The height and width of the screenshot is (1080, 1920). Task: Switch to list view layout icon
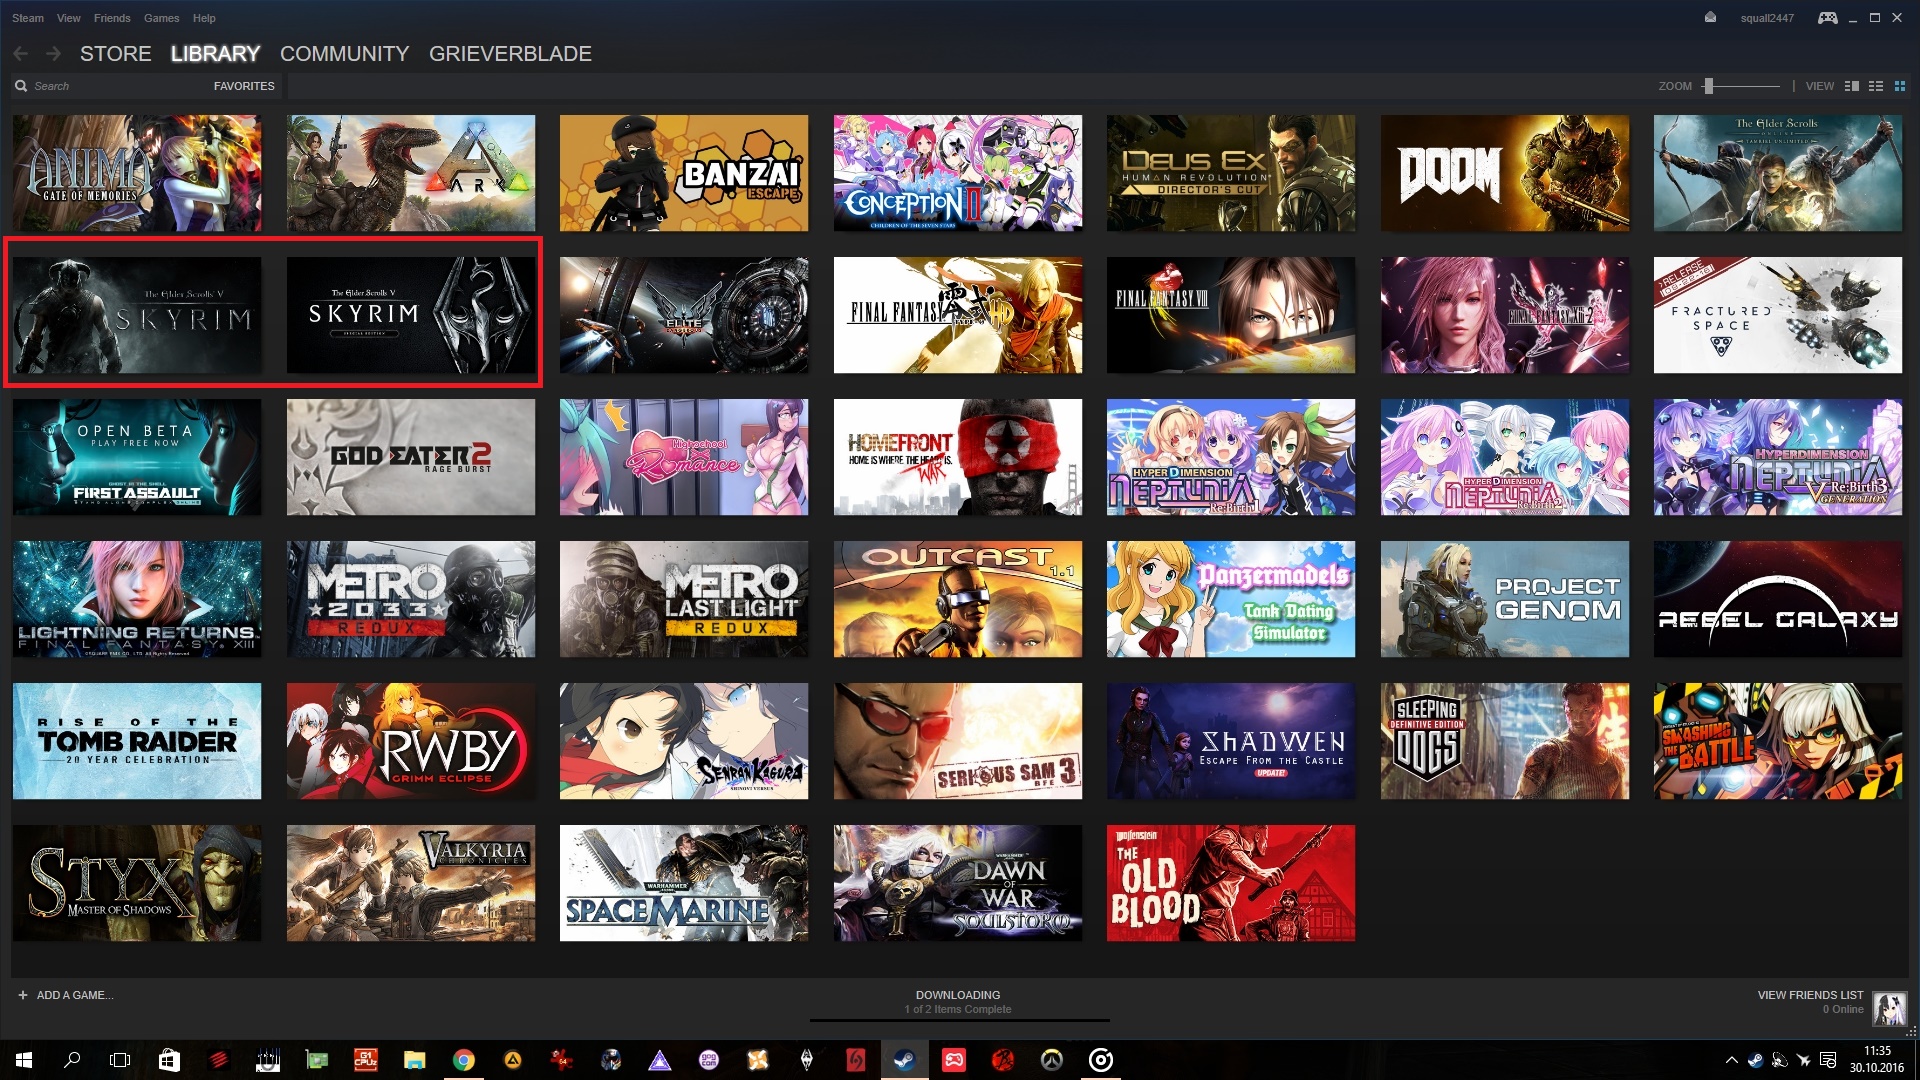coord(1876,86)
